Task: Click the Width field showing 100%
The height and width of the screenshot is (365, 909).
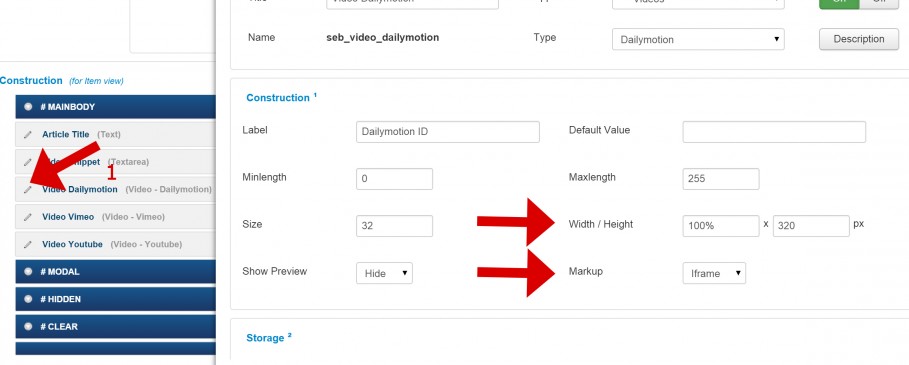Action: 721,226
